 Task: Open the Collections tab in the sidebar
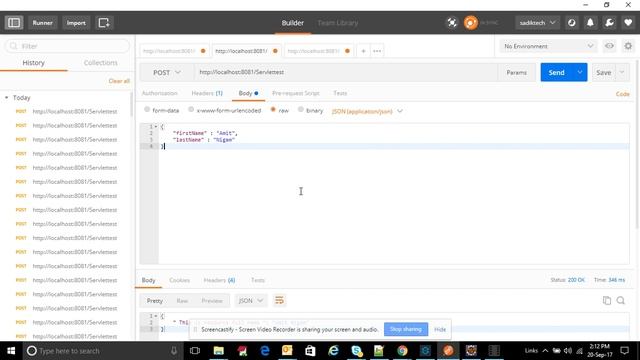tap(100, 62)
